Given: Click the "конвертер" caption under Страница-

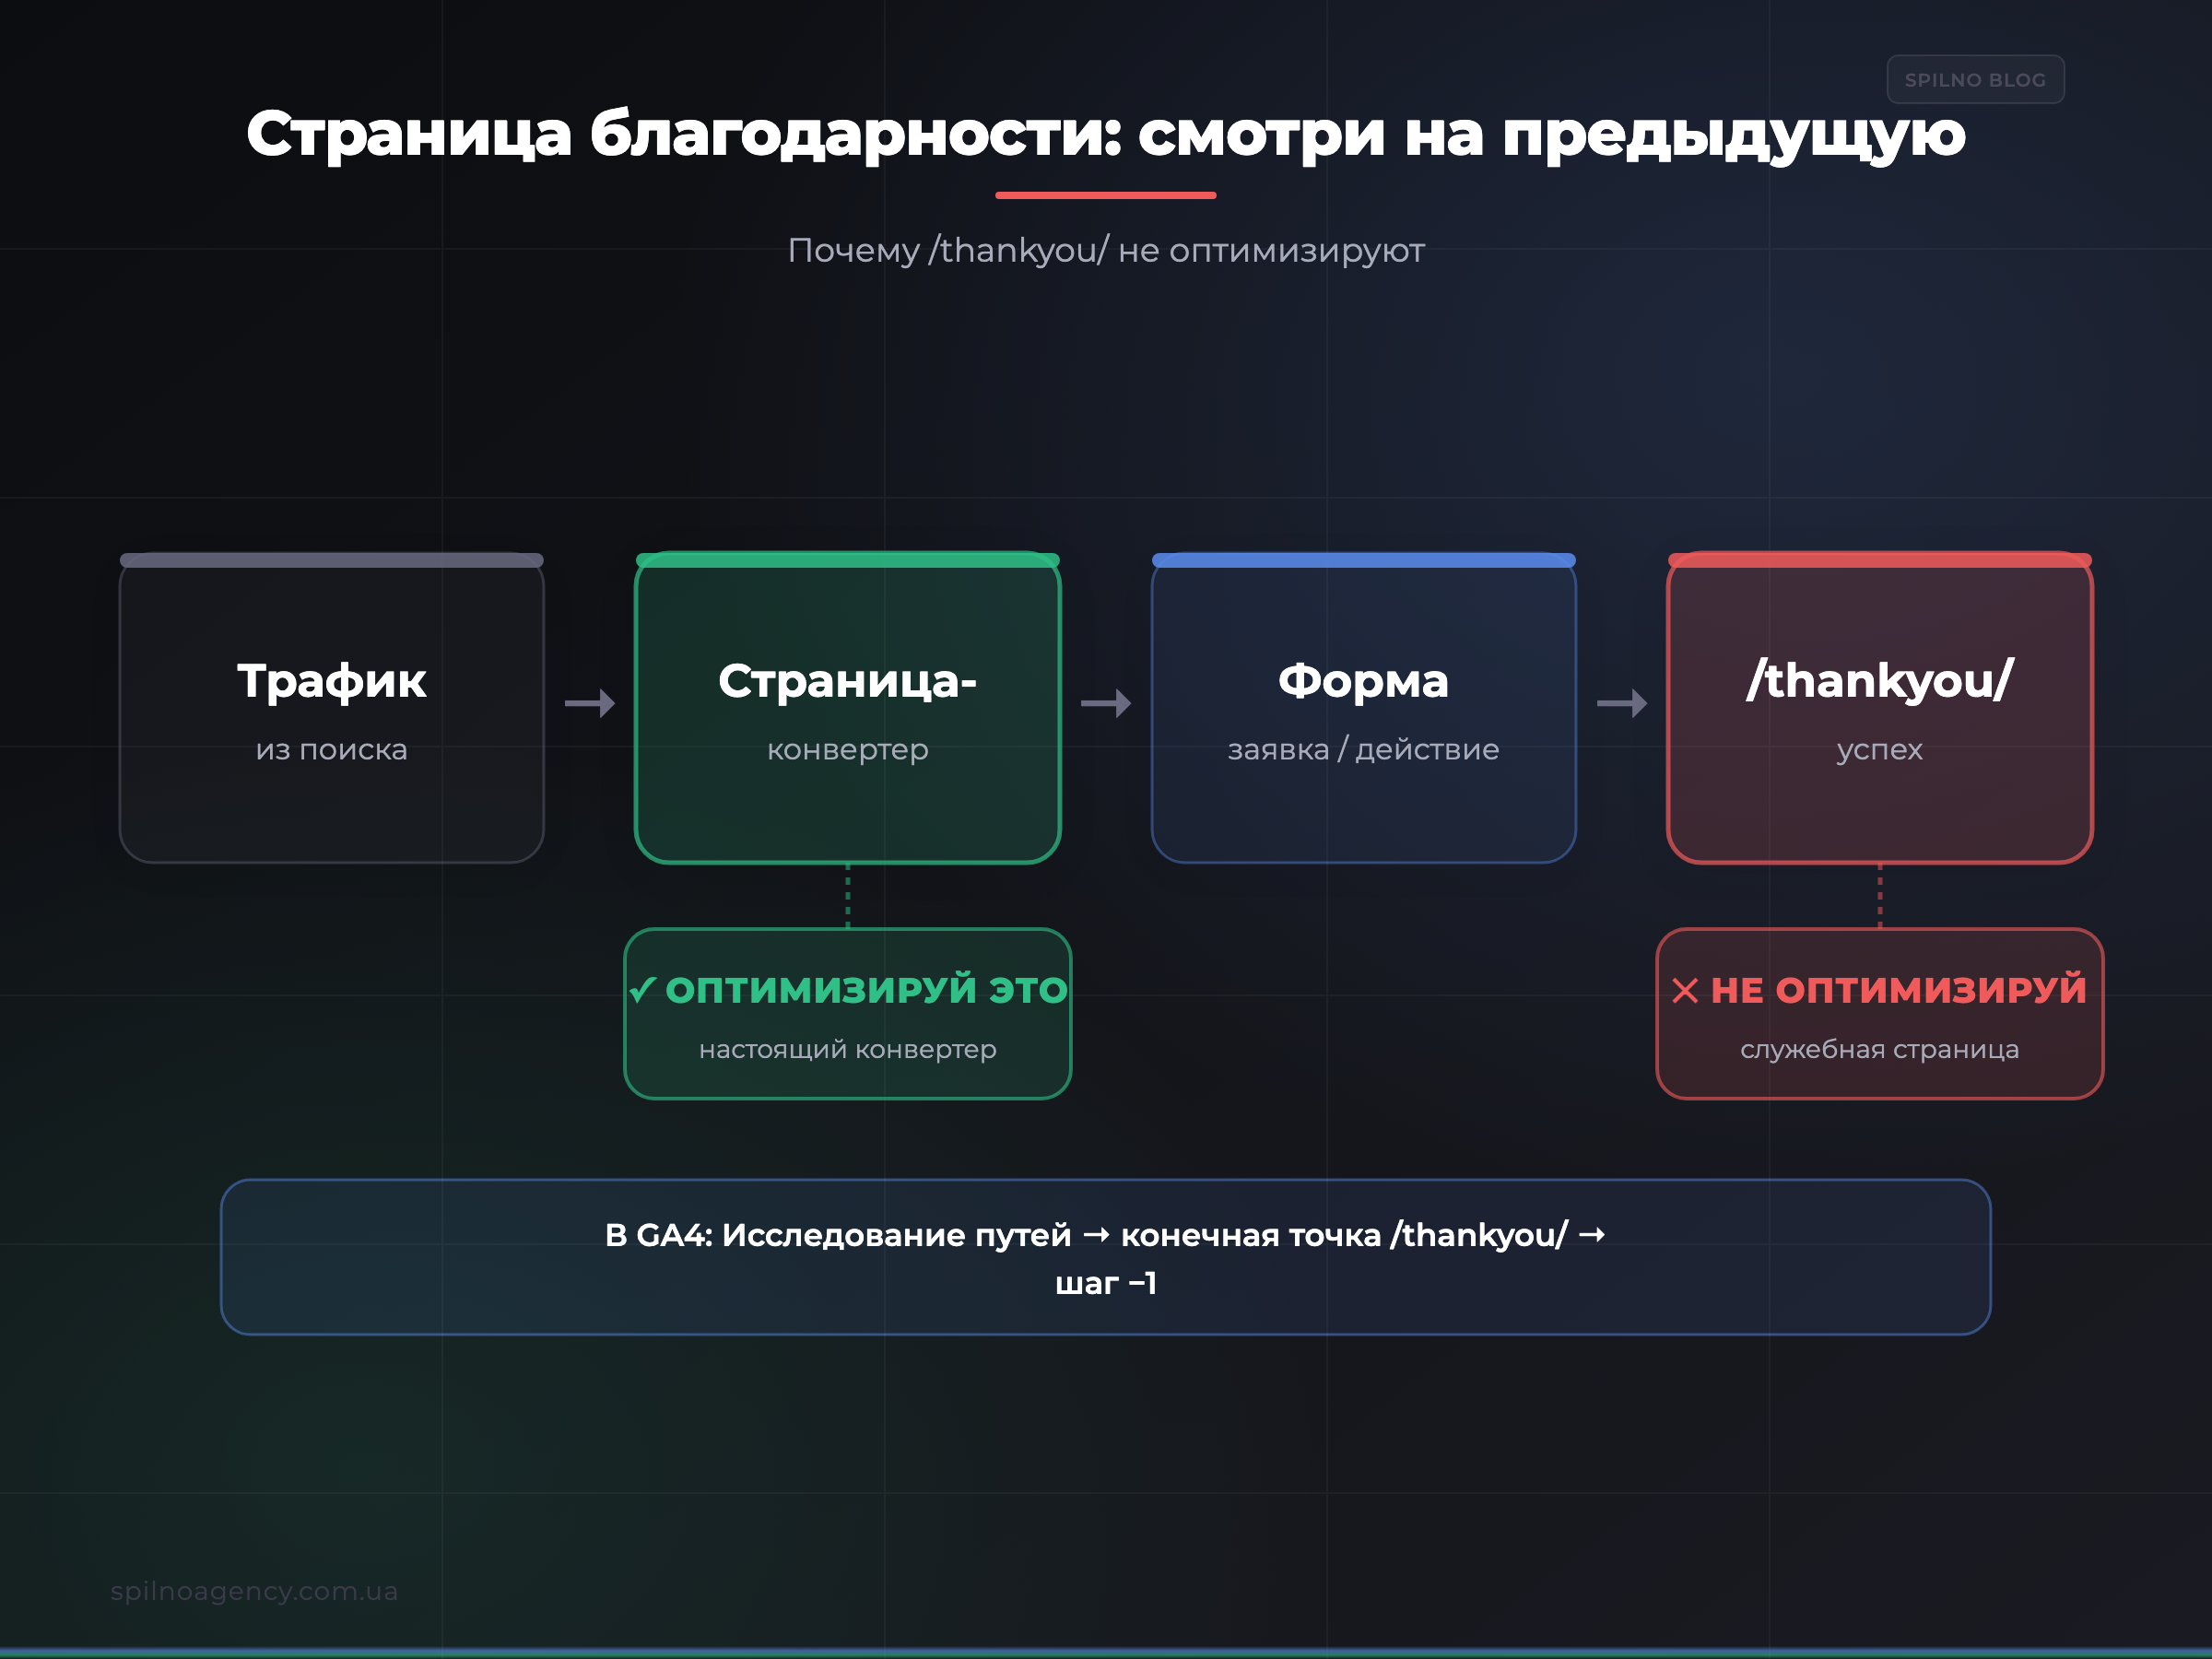Looking at the screenshot, I should (x=848, y=750).
